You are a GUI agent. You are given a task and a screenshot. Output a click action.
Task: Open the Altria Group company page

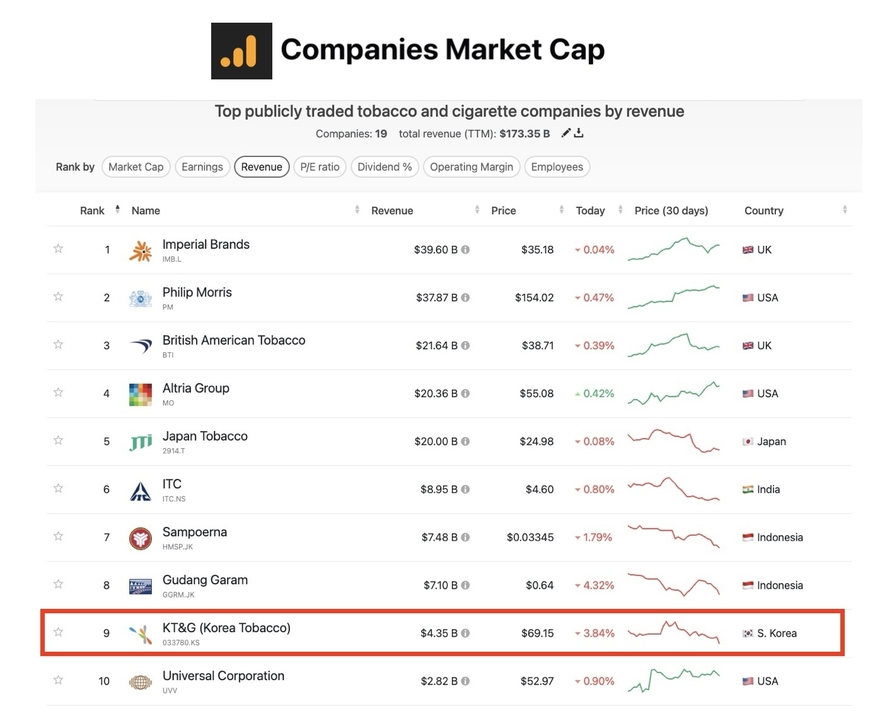click(x=196, y=388)
